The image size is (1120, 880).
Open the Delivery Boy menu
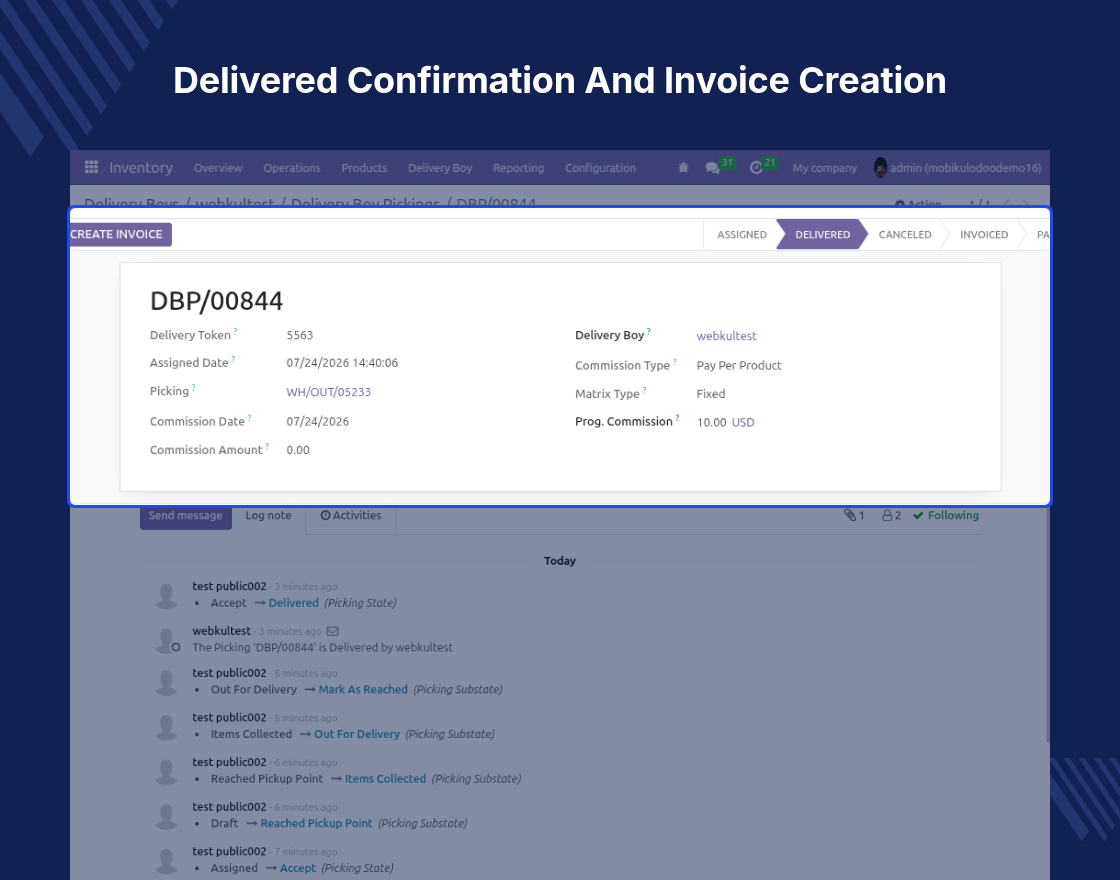440,168
